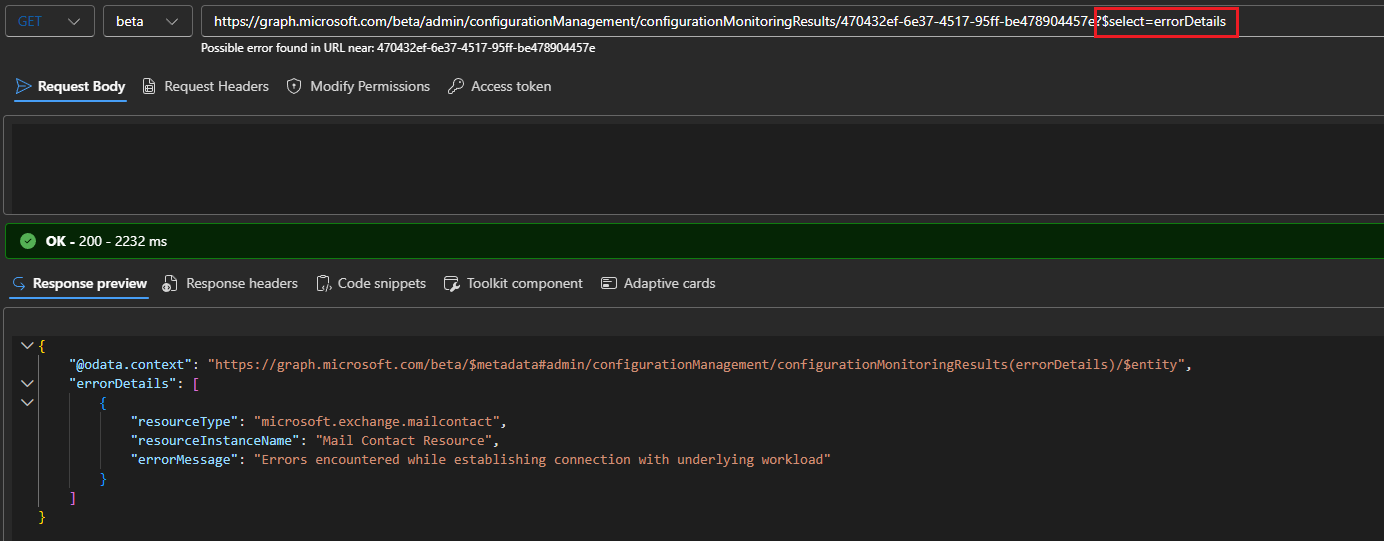Click the Modify Permissions shield icon

click(x=294, y=87)
